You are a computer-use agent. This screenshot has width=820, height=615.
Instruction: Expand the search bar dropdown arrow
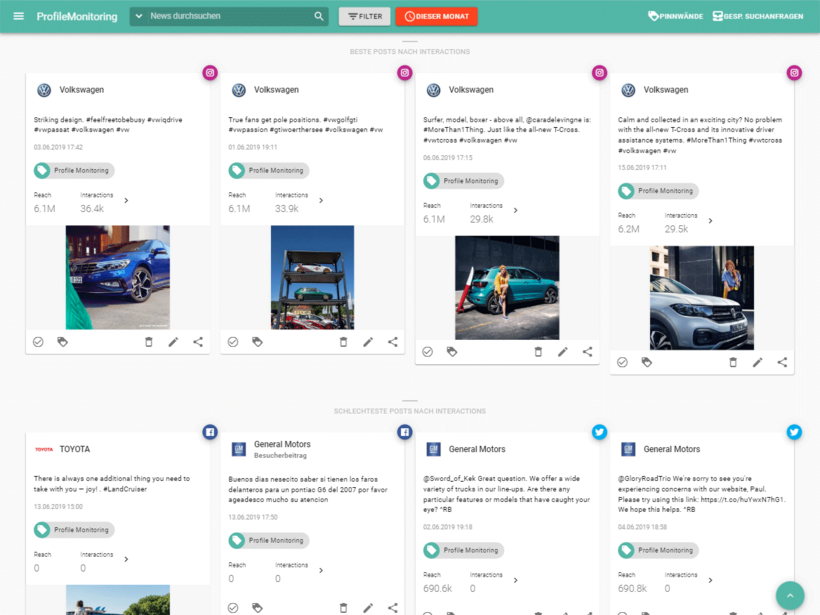[139, 16]
